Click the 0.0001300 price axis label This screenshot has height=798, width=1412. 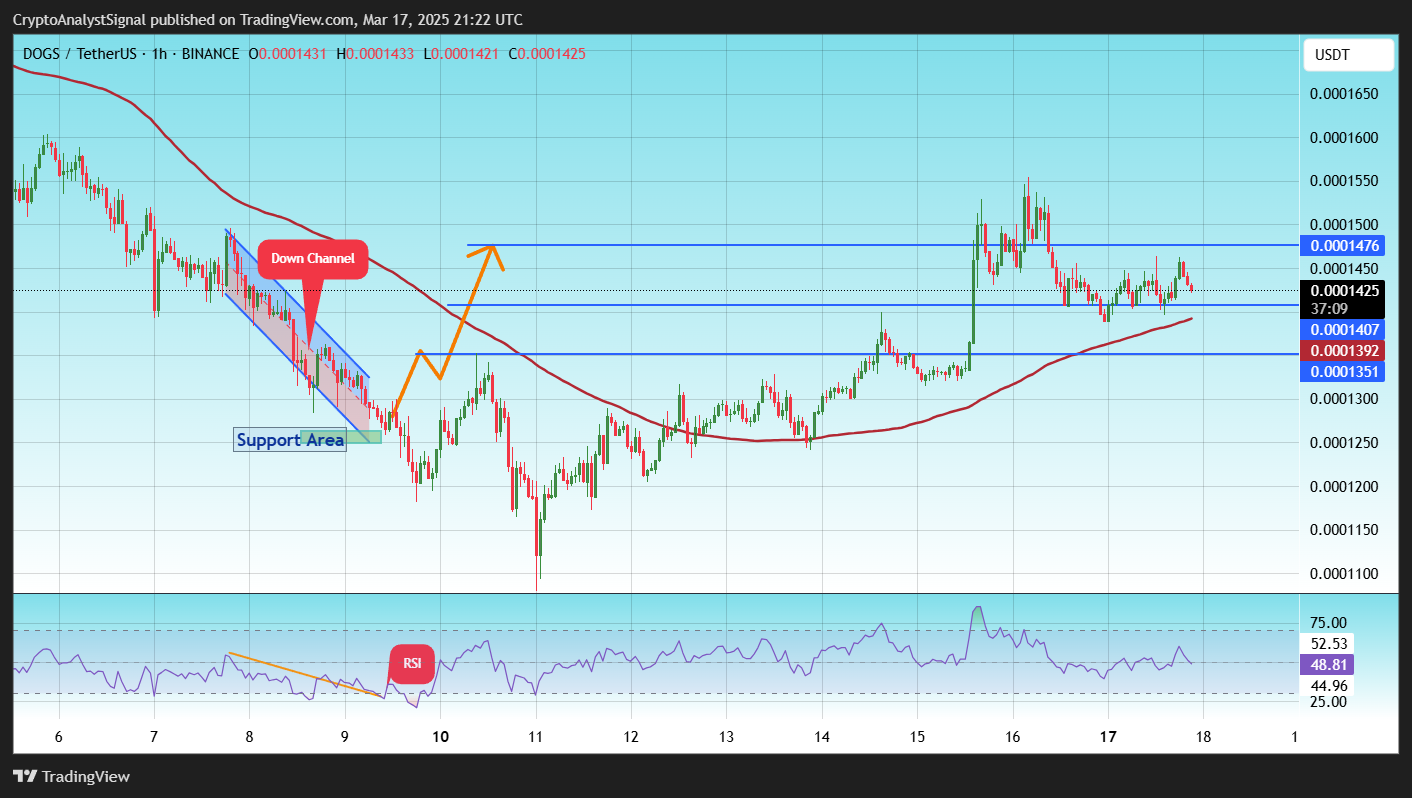[x=1345, y=399]
